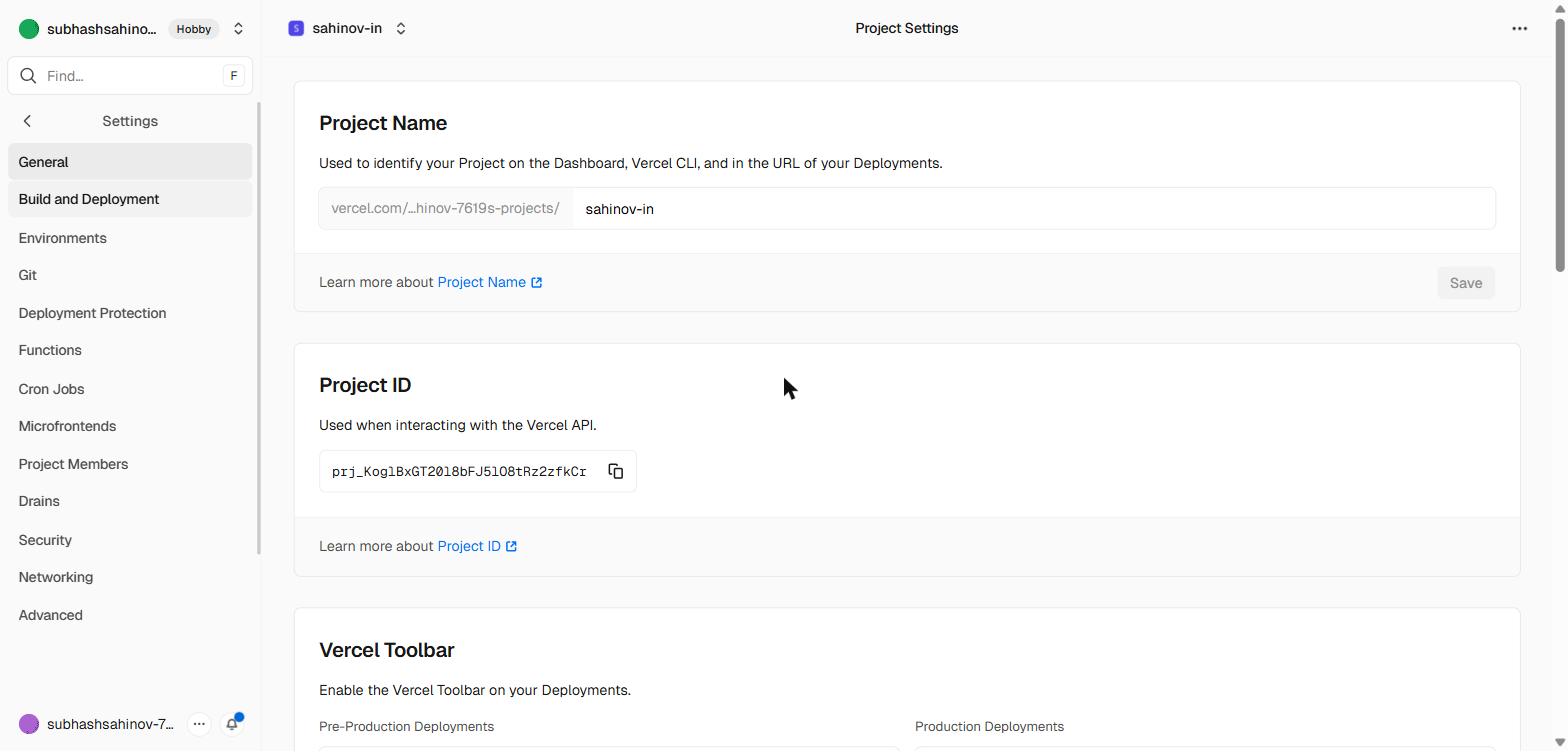Copy the Project ID with the copy icon

coord(616,471)
